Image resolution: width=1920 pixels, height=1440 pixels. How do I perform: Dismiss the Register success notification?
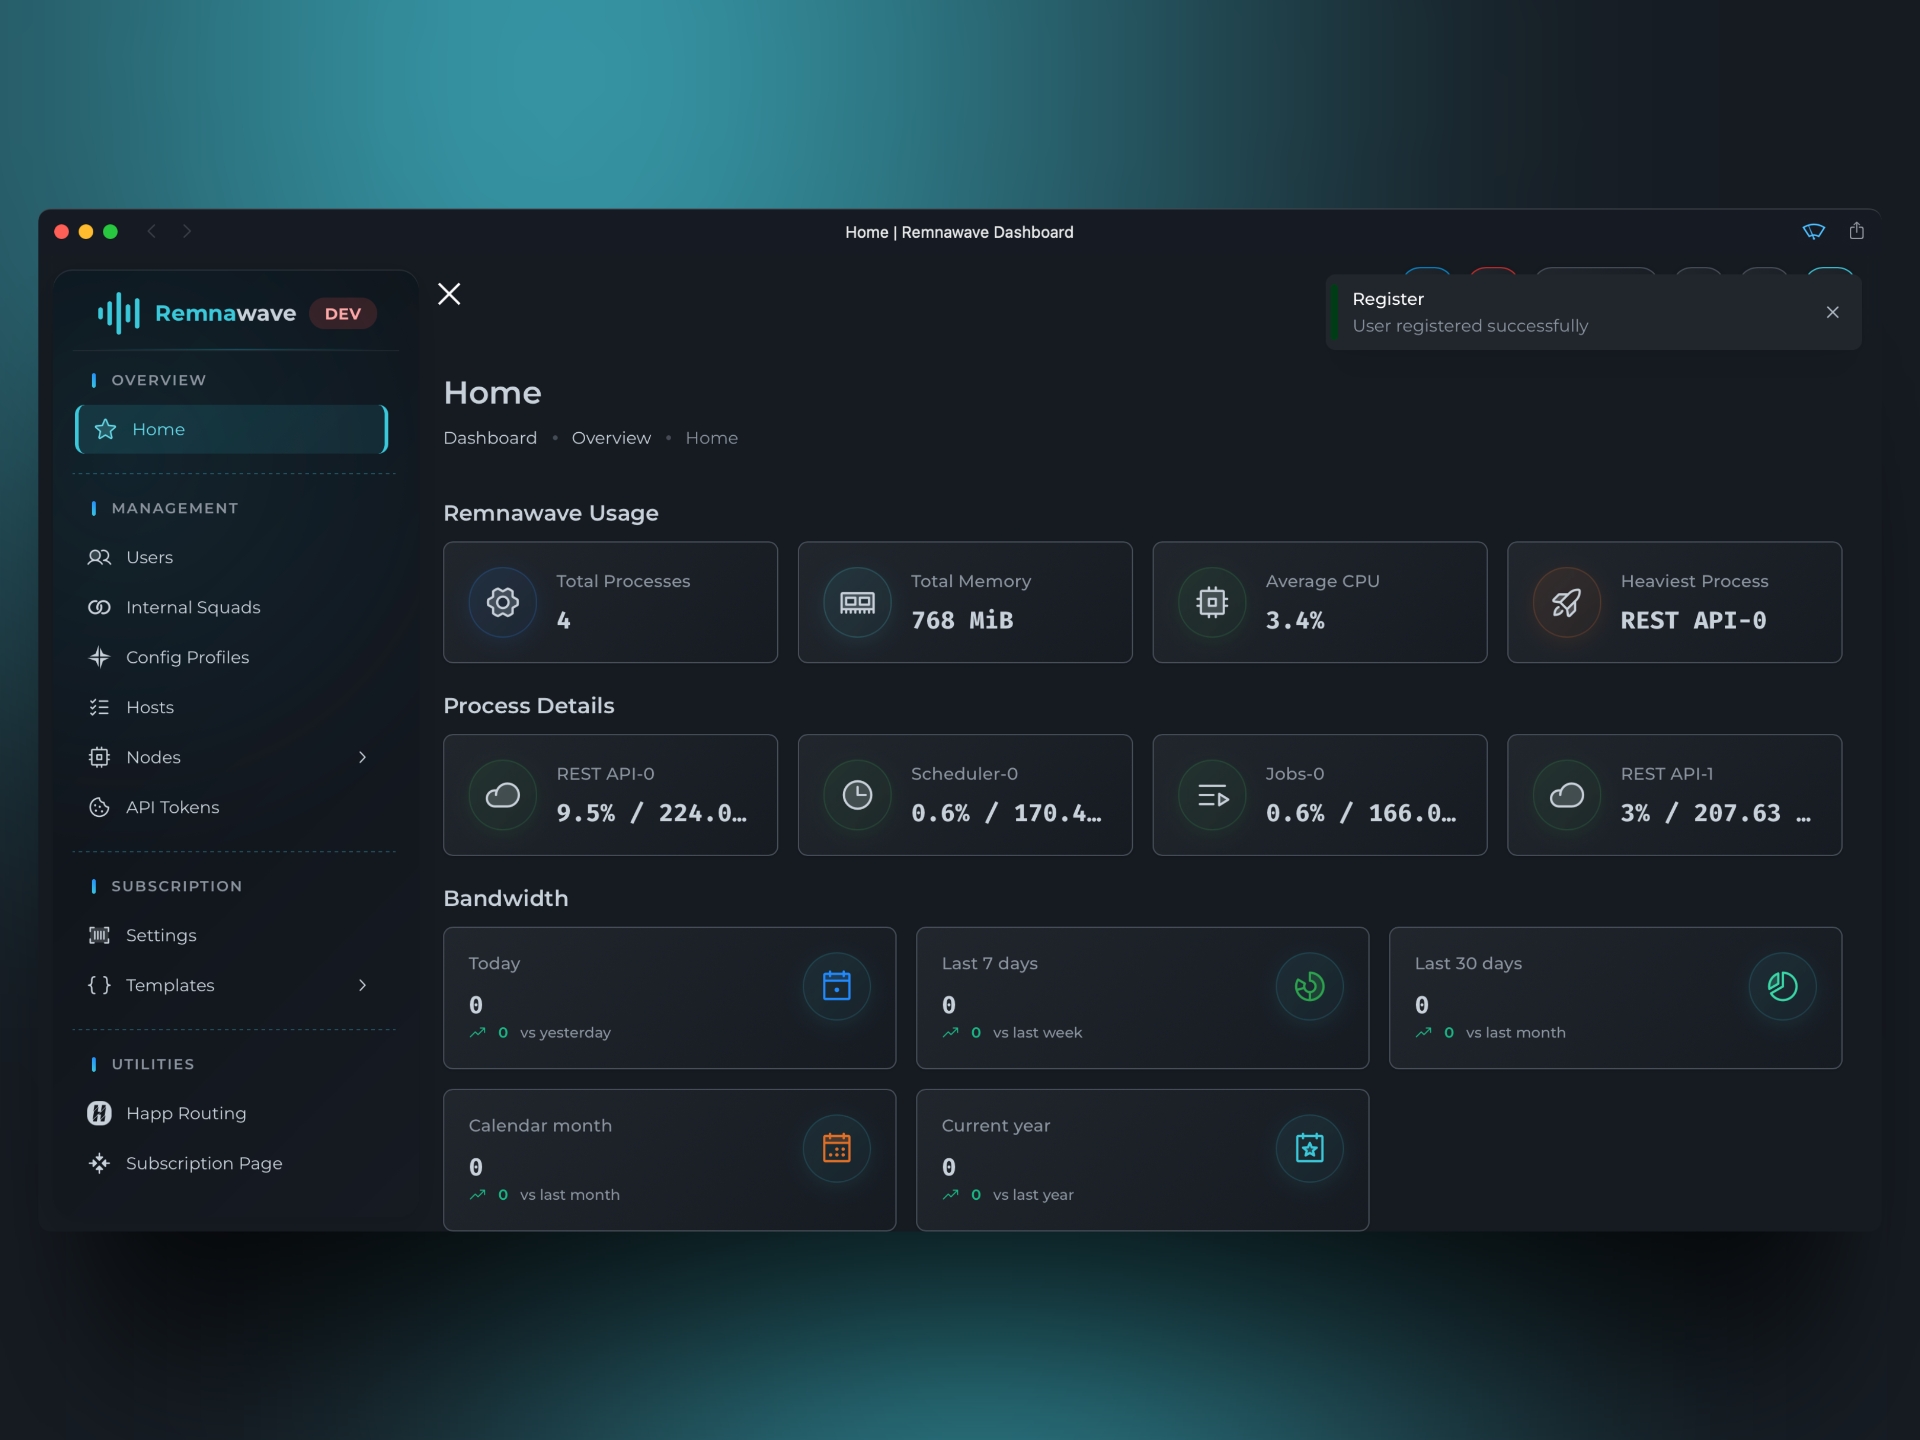click(x=1832, y=312)
